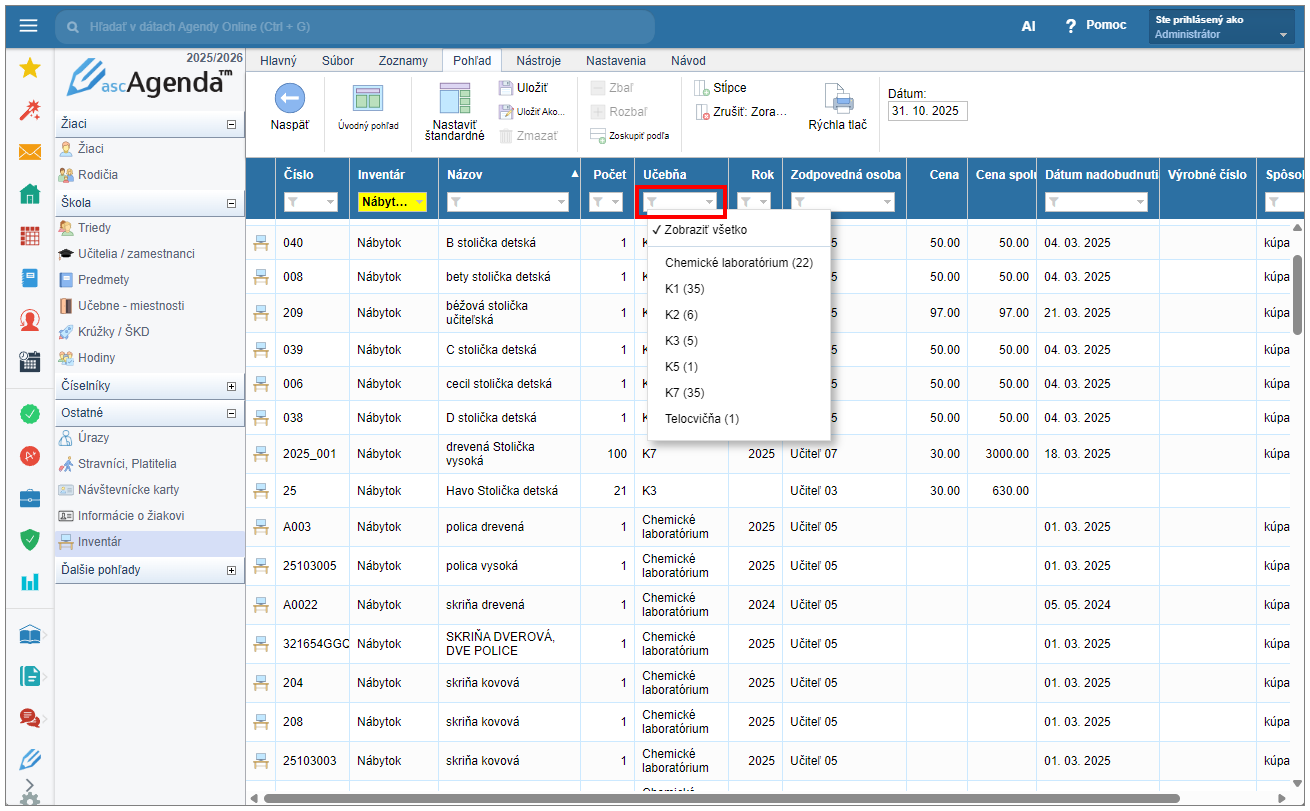
Task: Click the hamburger menu icon
Action: point(28,26)
